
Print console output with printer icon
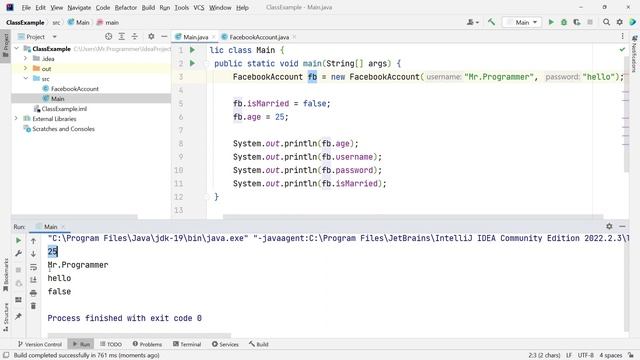click(x=33, y=293)
